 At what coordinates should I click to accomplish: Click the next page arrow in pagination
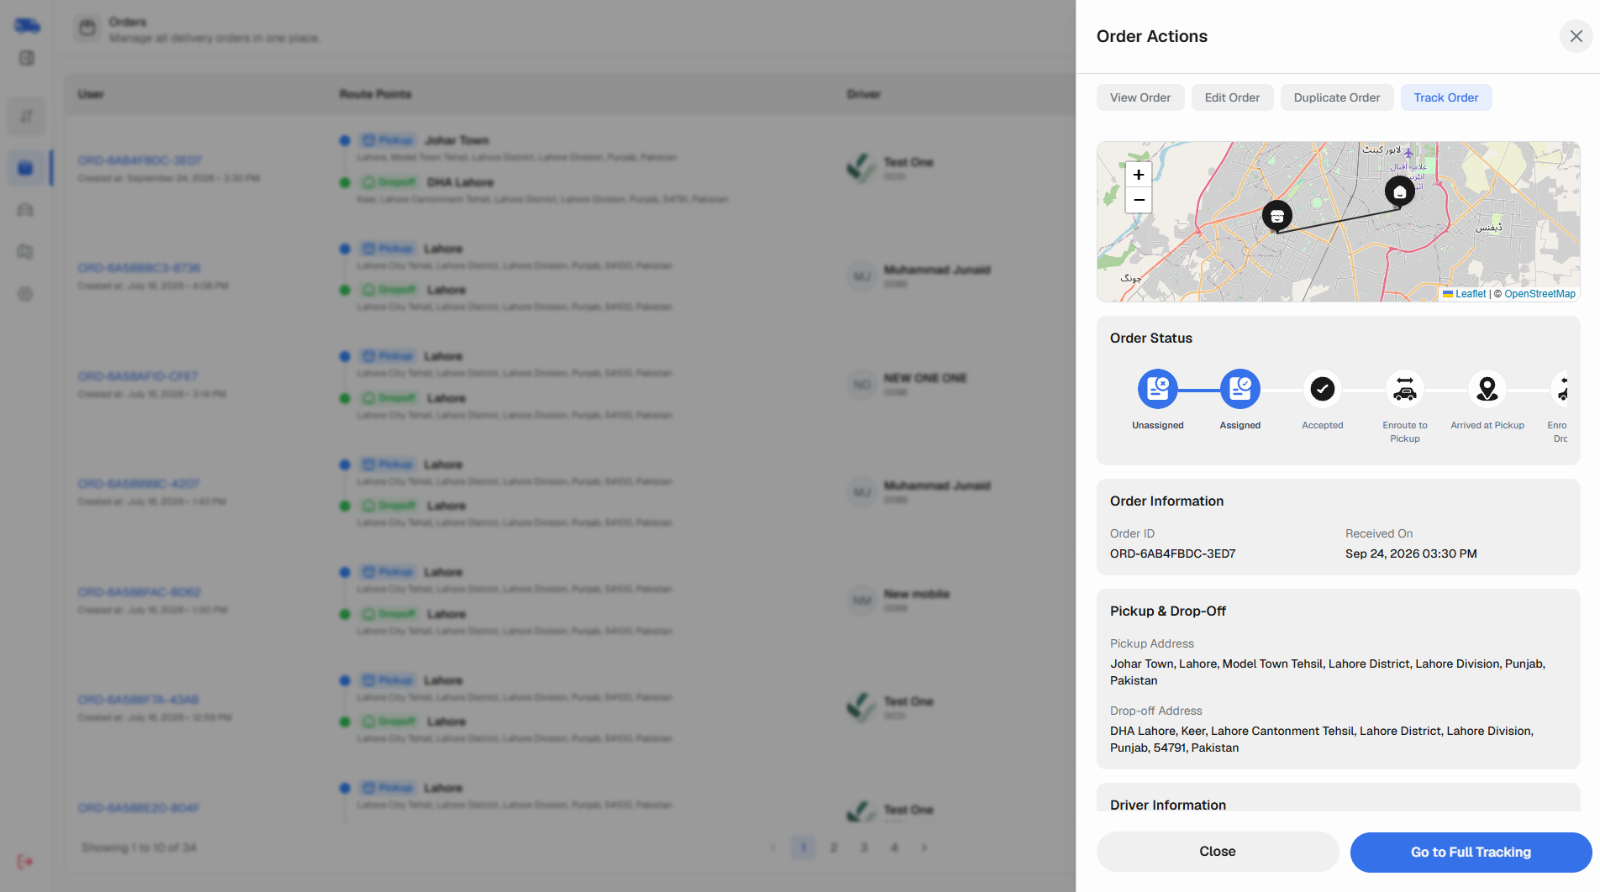[x=924, y=848]
